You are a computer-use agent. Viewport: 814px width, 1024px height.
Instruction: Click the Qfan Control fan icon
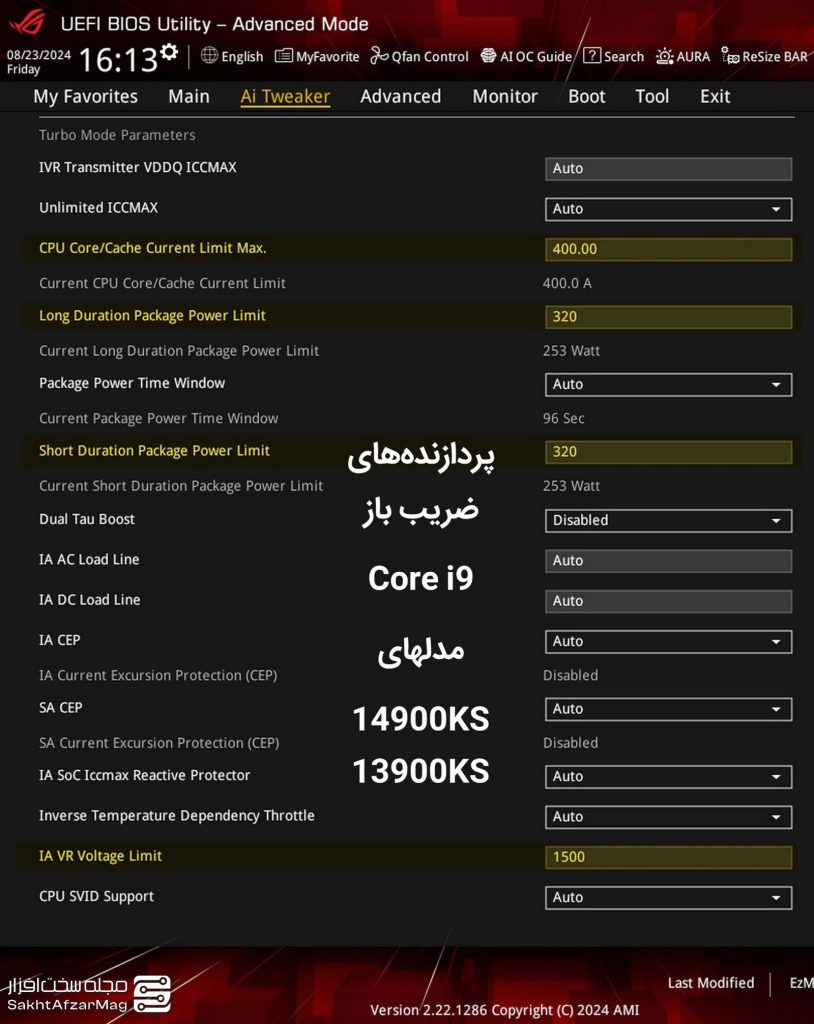click(379, 56)
